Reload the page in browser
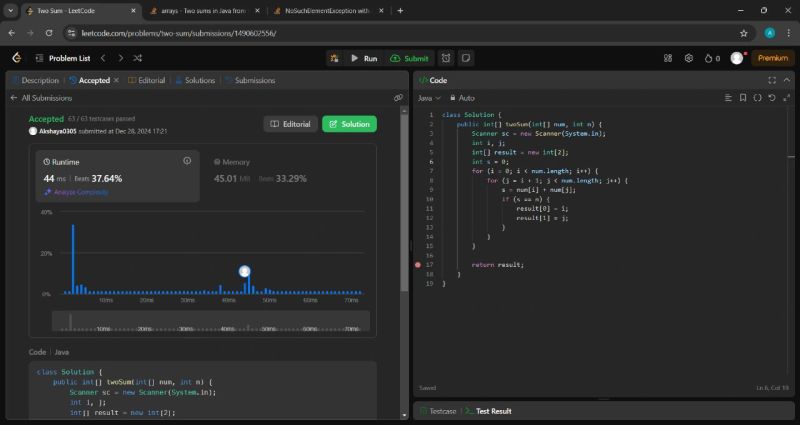Screen dimensions: 800x425 49,33
